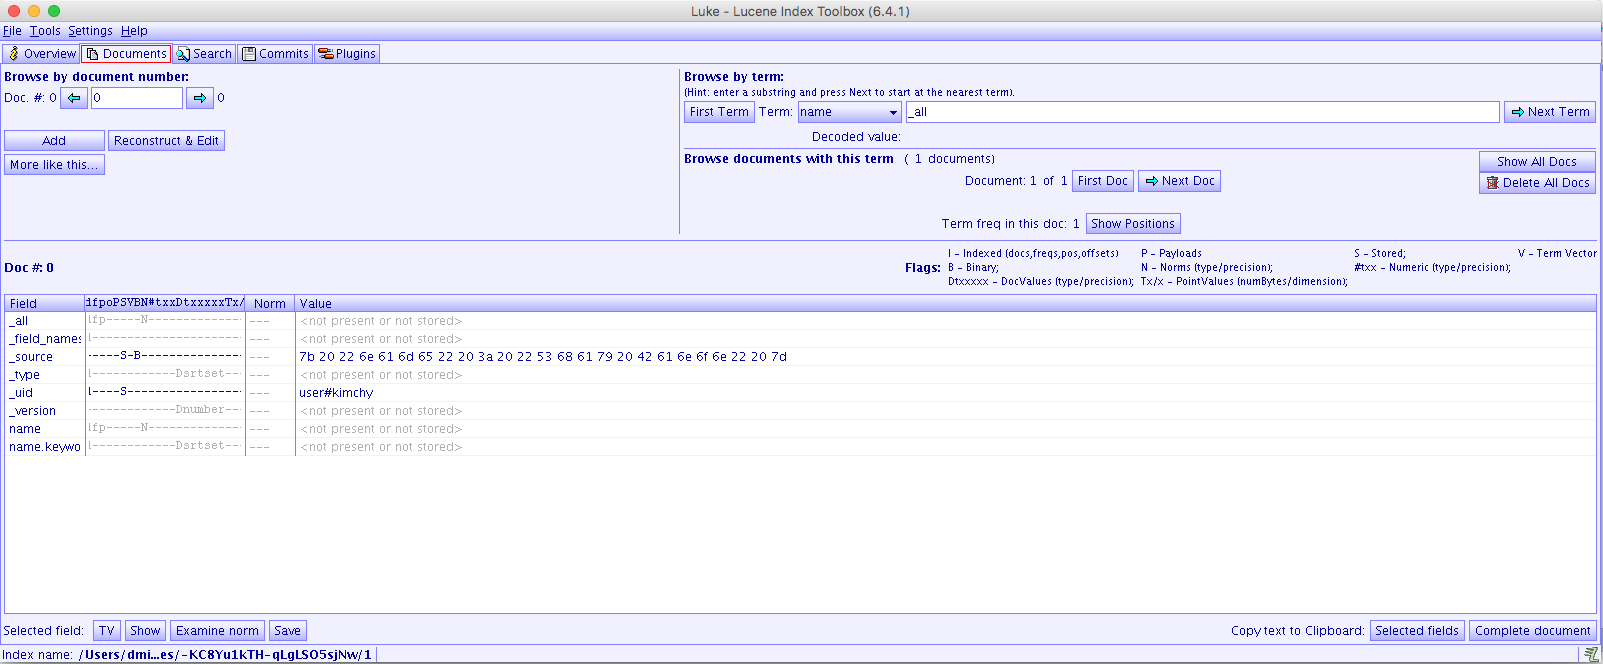Select the _all field row

800,321
